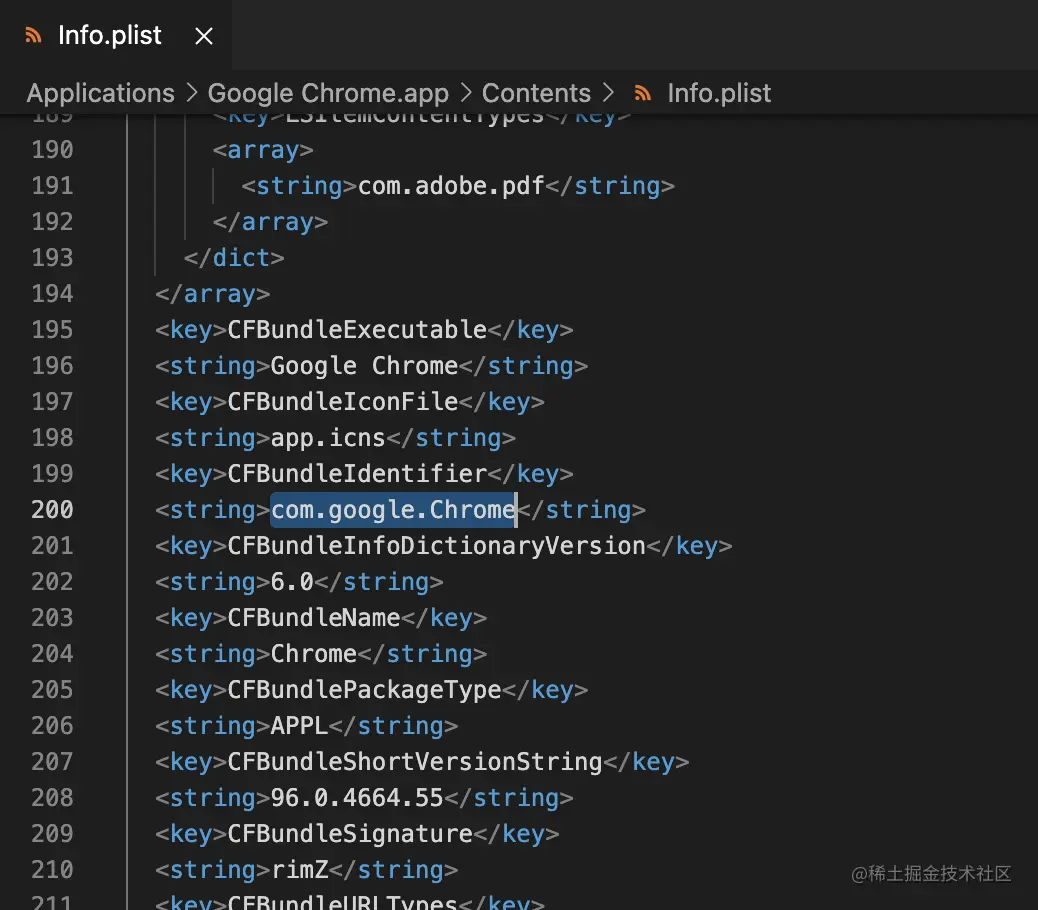Click the Info.plist tab file icon
Image resolution: width=1038 pixels, height=910 pixels.
pos(33,36)
